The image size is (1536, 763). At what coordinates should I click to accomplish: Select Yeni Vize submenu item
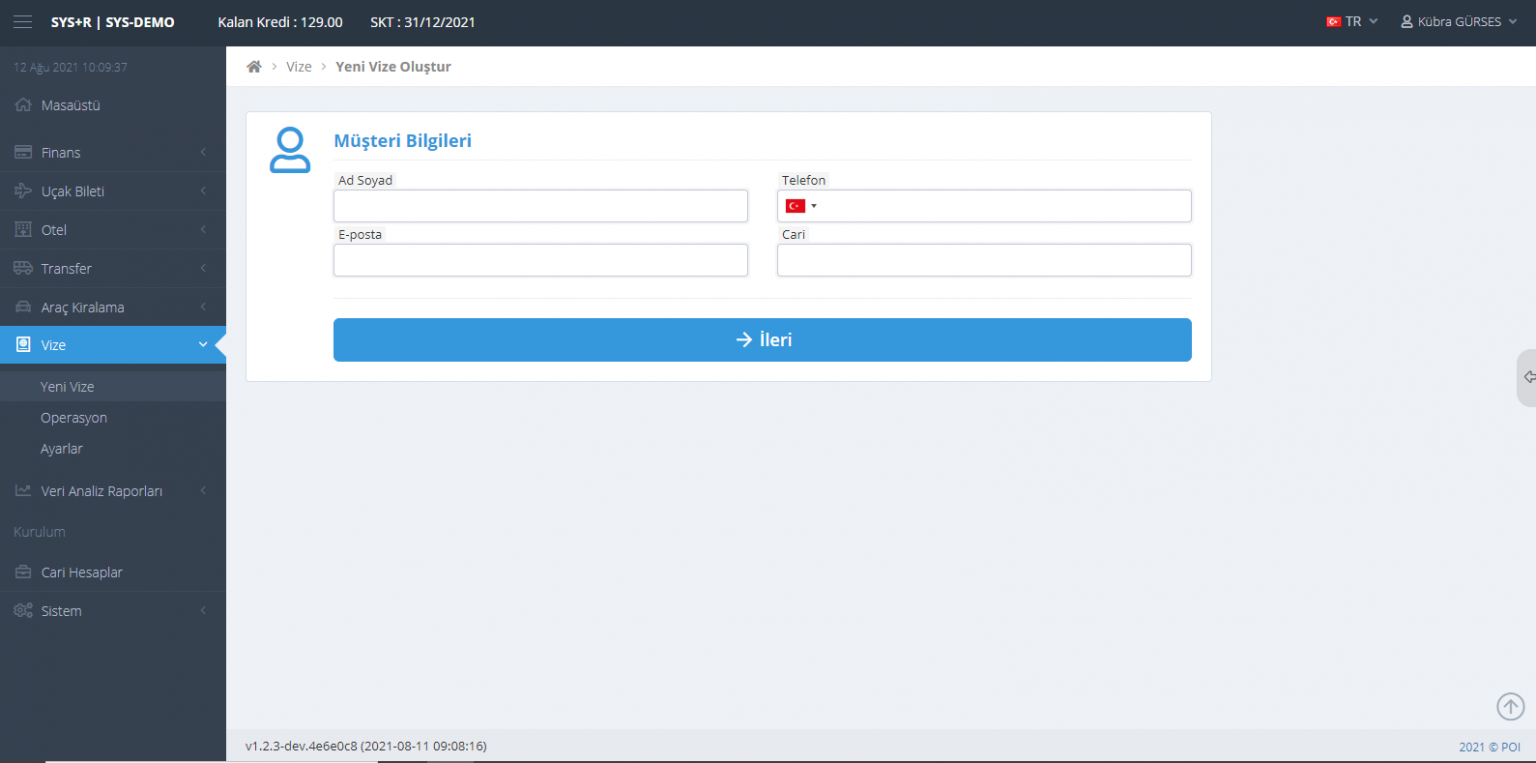click(x=113, y=387)
